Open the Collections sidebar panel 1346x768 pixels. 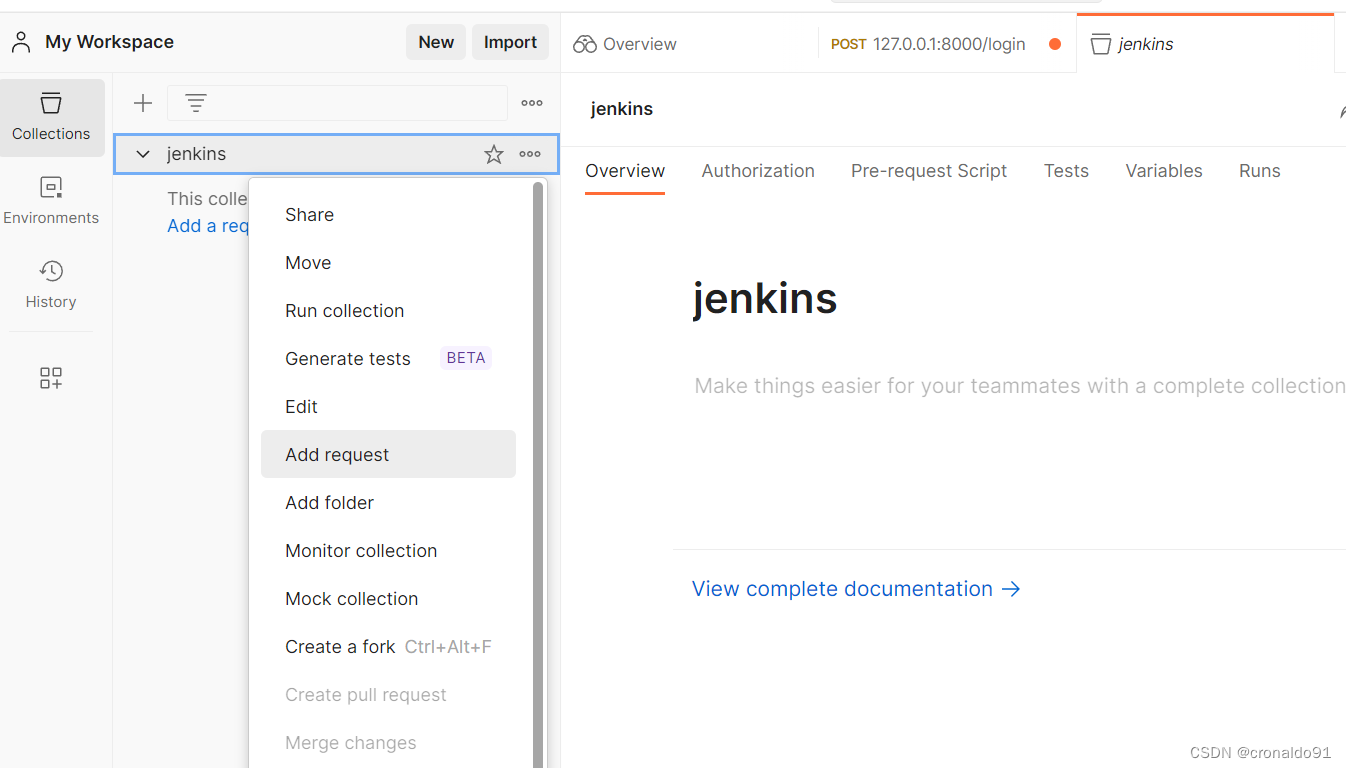coord(51,117)
